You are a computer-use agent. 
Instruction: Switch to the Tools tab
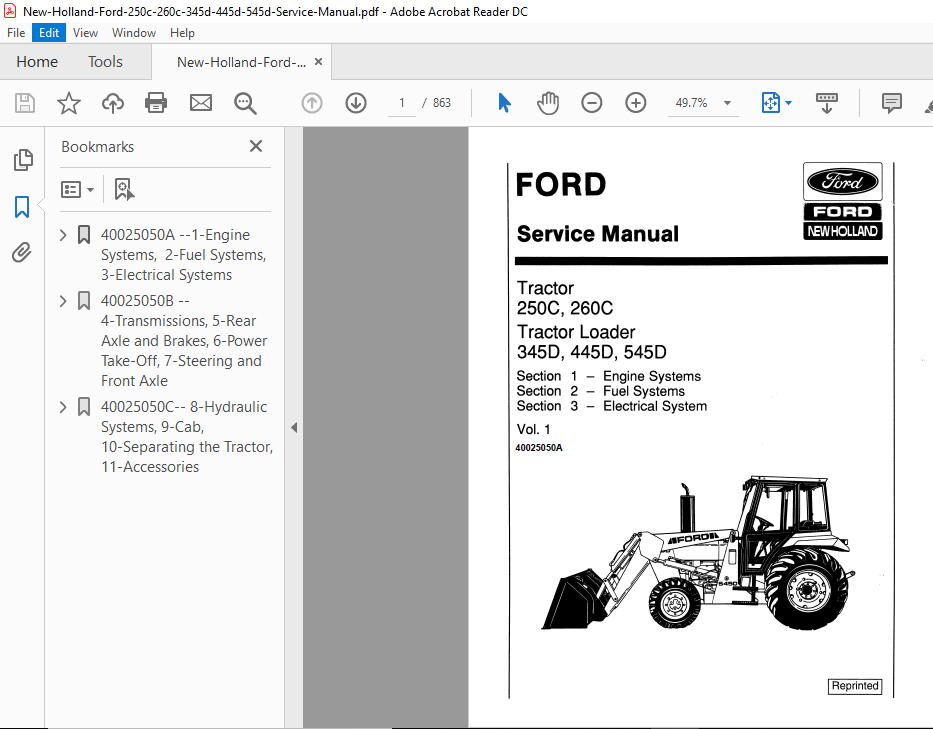pos(105,61)
